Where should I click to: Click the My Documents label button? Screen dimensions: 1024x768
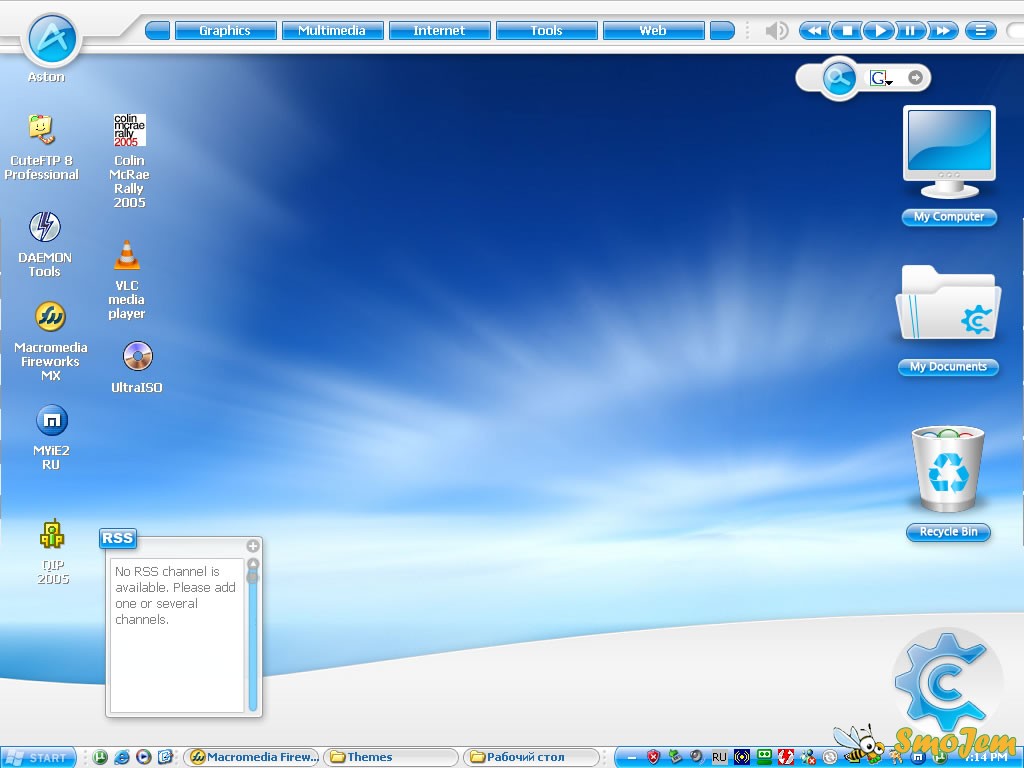click(x=948, y=367)
